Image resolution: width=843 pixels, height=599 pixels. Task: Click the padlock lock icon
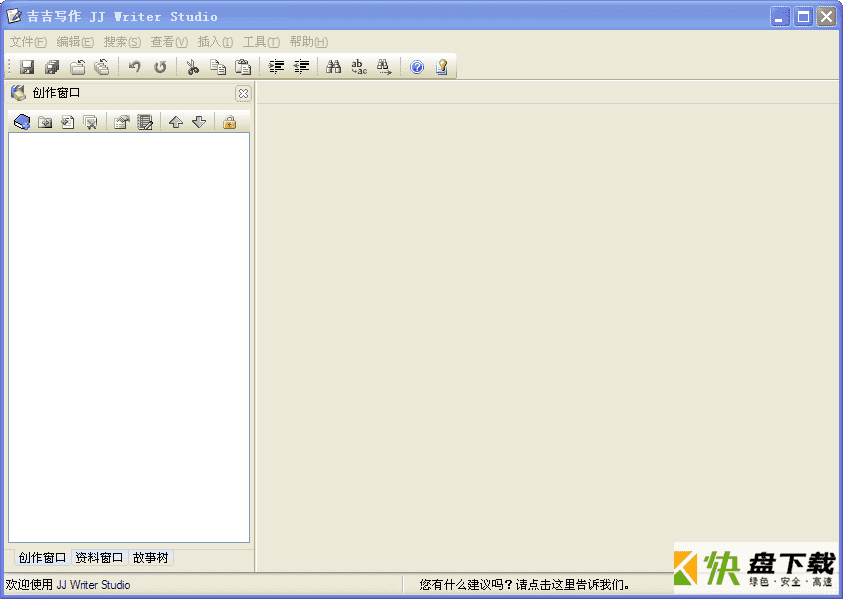tap(230, 123)
